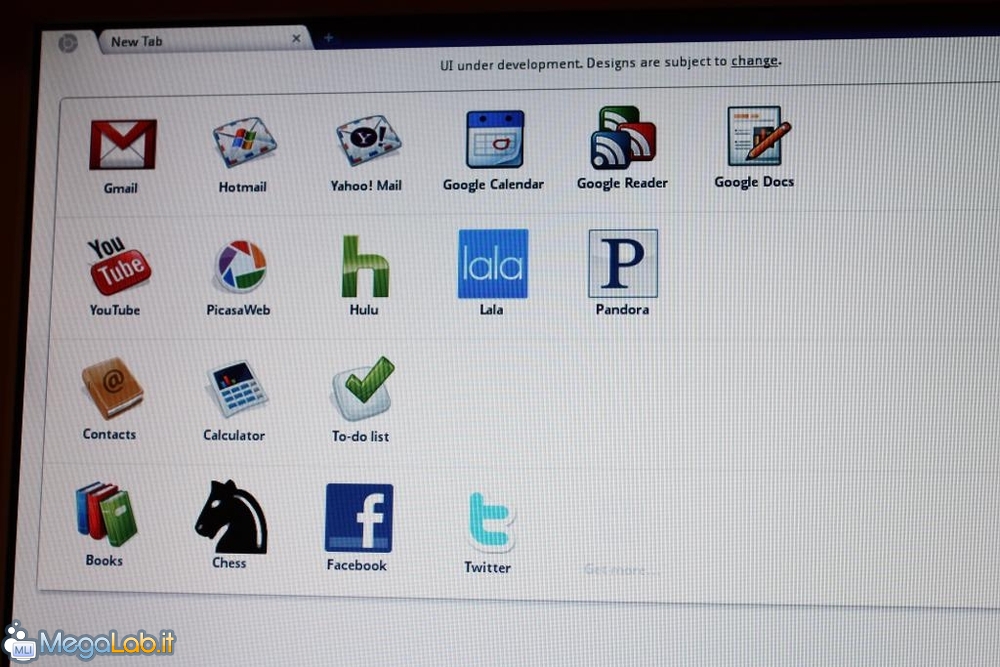Launch the Google Reader feed icon

623,137
